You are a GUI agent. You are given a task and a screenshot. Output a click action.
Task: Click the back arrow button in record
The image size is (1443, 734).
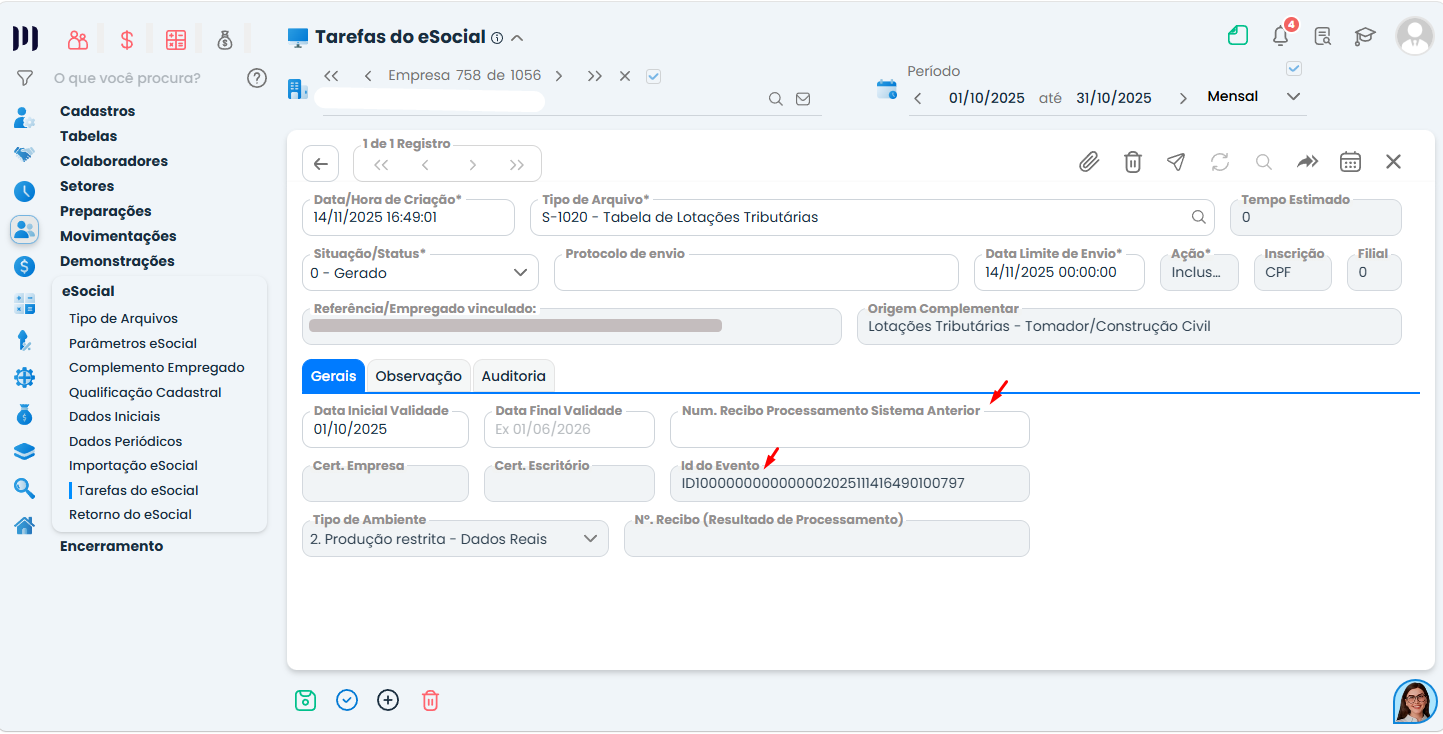[x=320, y=164]
